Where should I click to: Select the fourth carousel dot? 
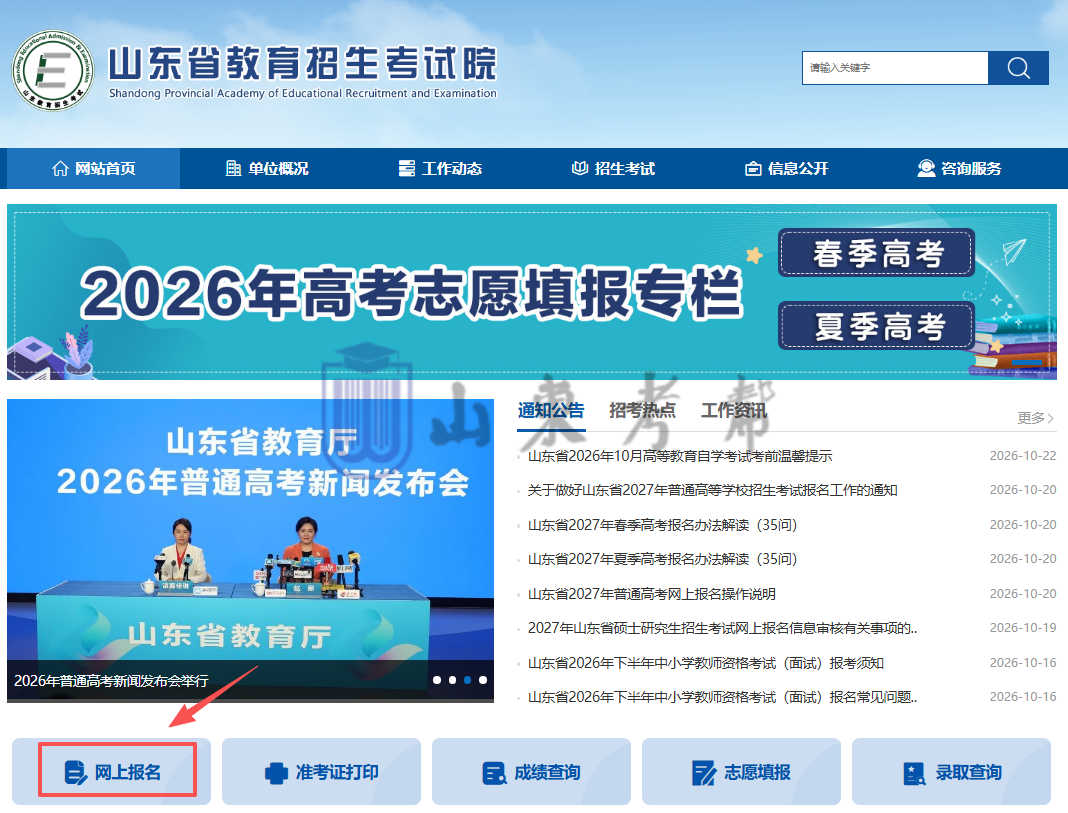coord(483,680)
